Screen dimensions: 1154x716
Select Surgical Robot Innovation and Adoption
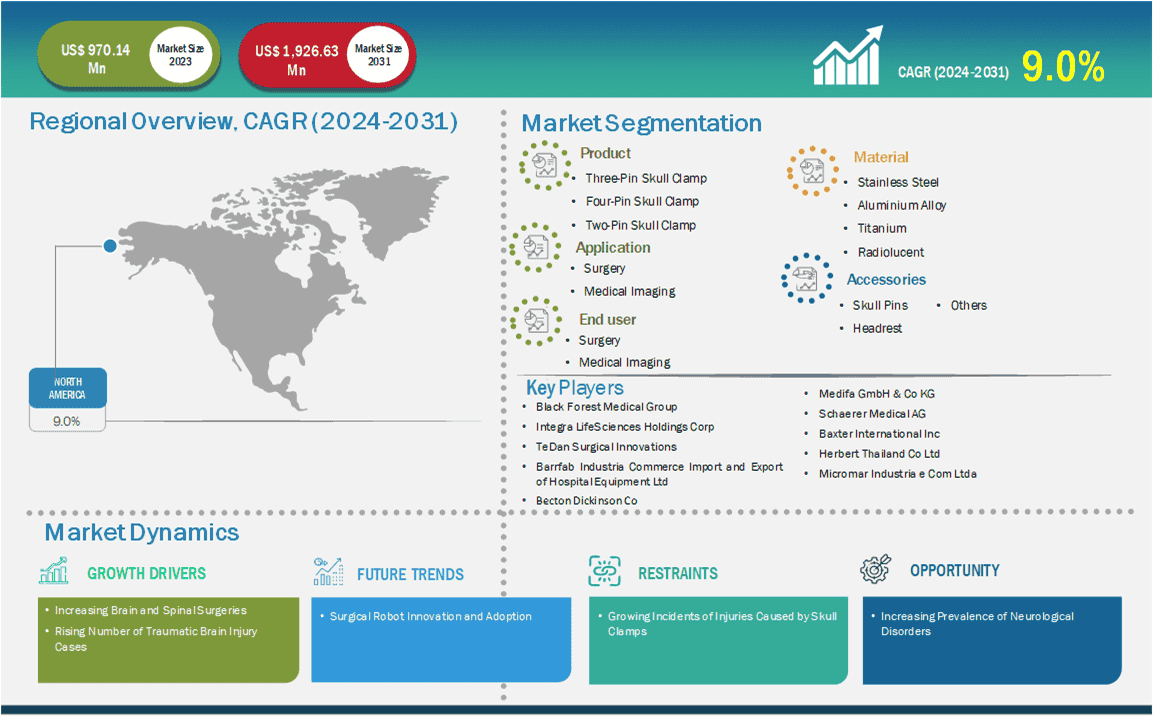click(x=431, y=617)
